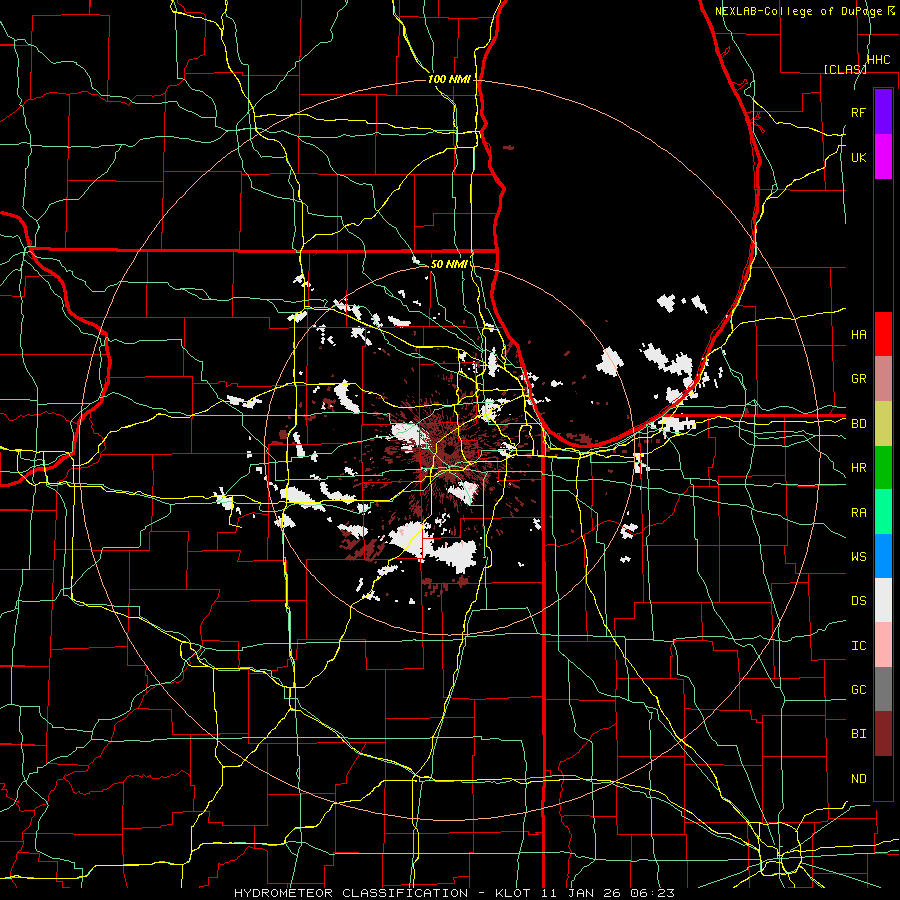Click the 'RF' legend label

point(858,112)
